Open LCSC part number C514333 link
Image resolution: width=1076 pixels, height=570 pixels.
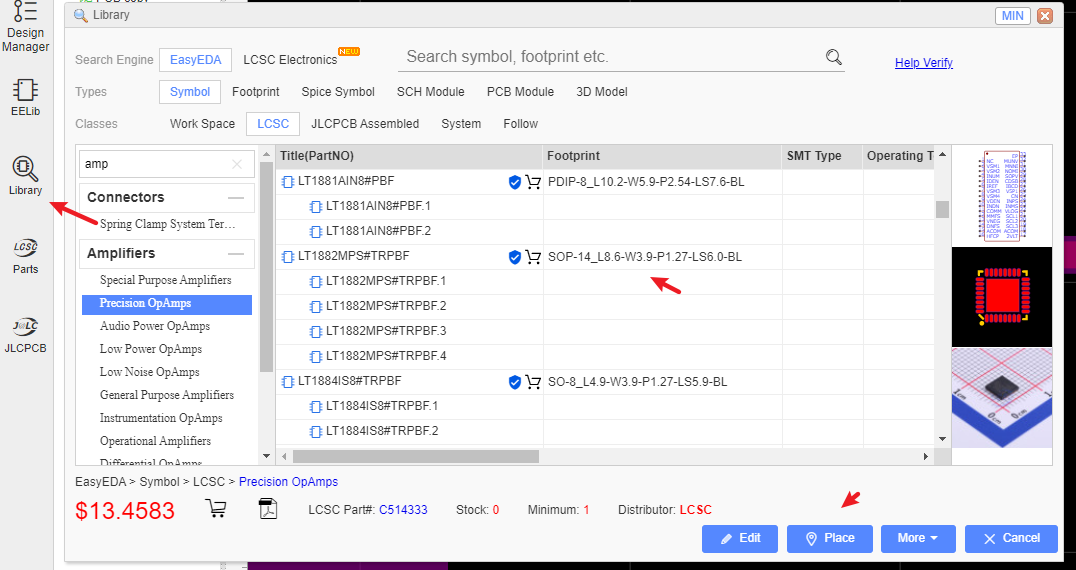[404, 510]
